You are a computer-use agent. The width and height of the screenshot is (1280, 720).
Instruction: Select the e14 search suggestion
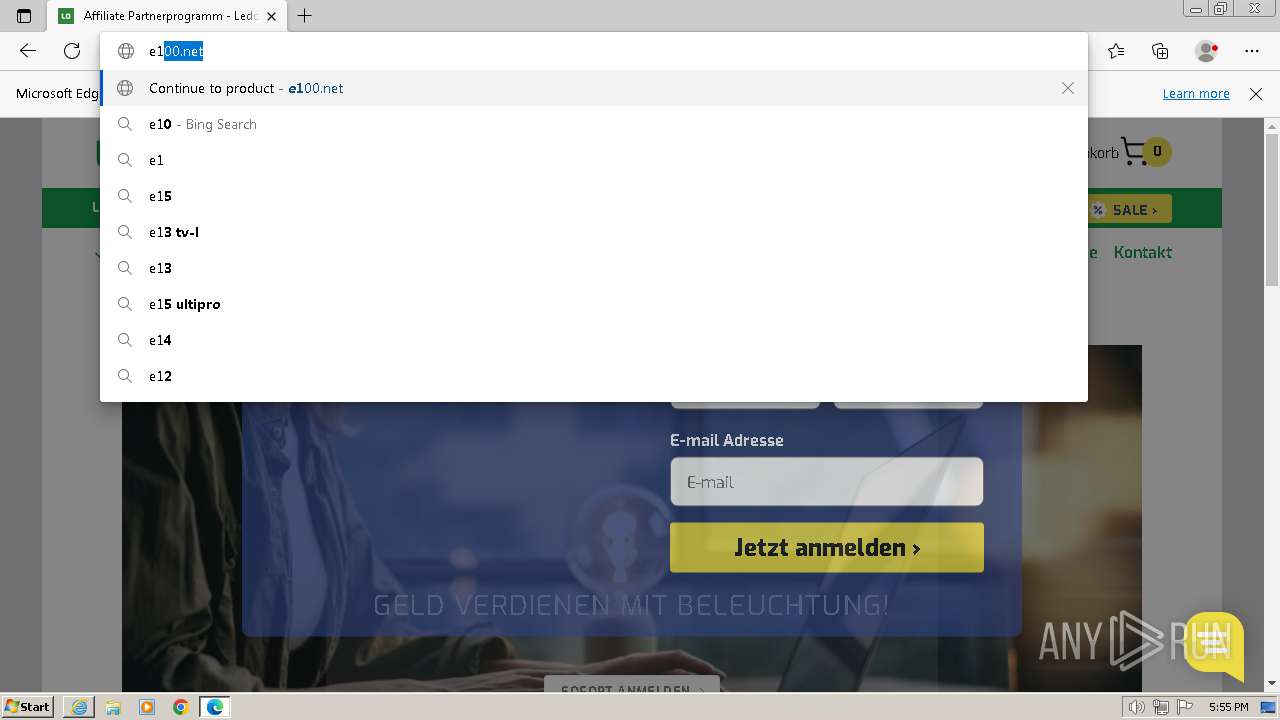click(594, 340)
